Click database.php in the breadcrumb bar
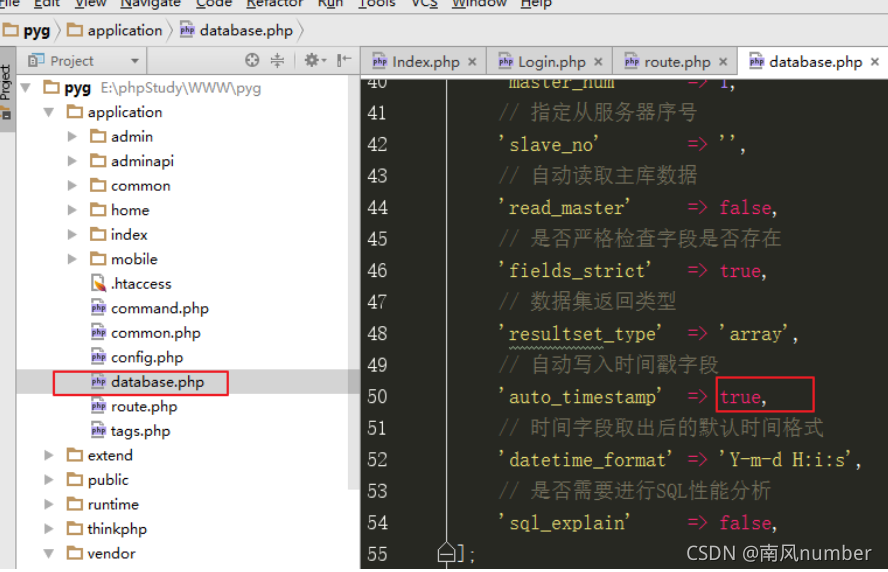 [x=237, y=30]
